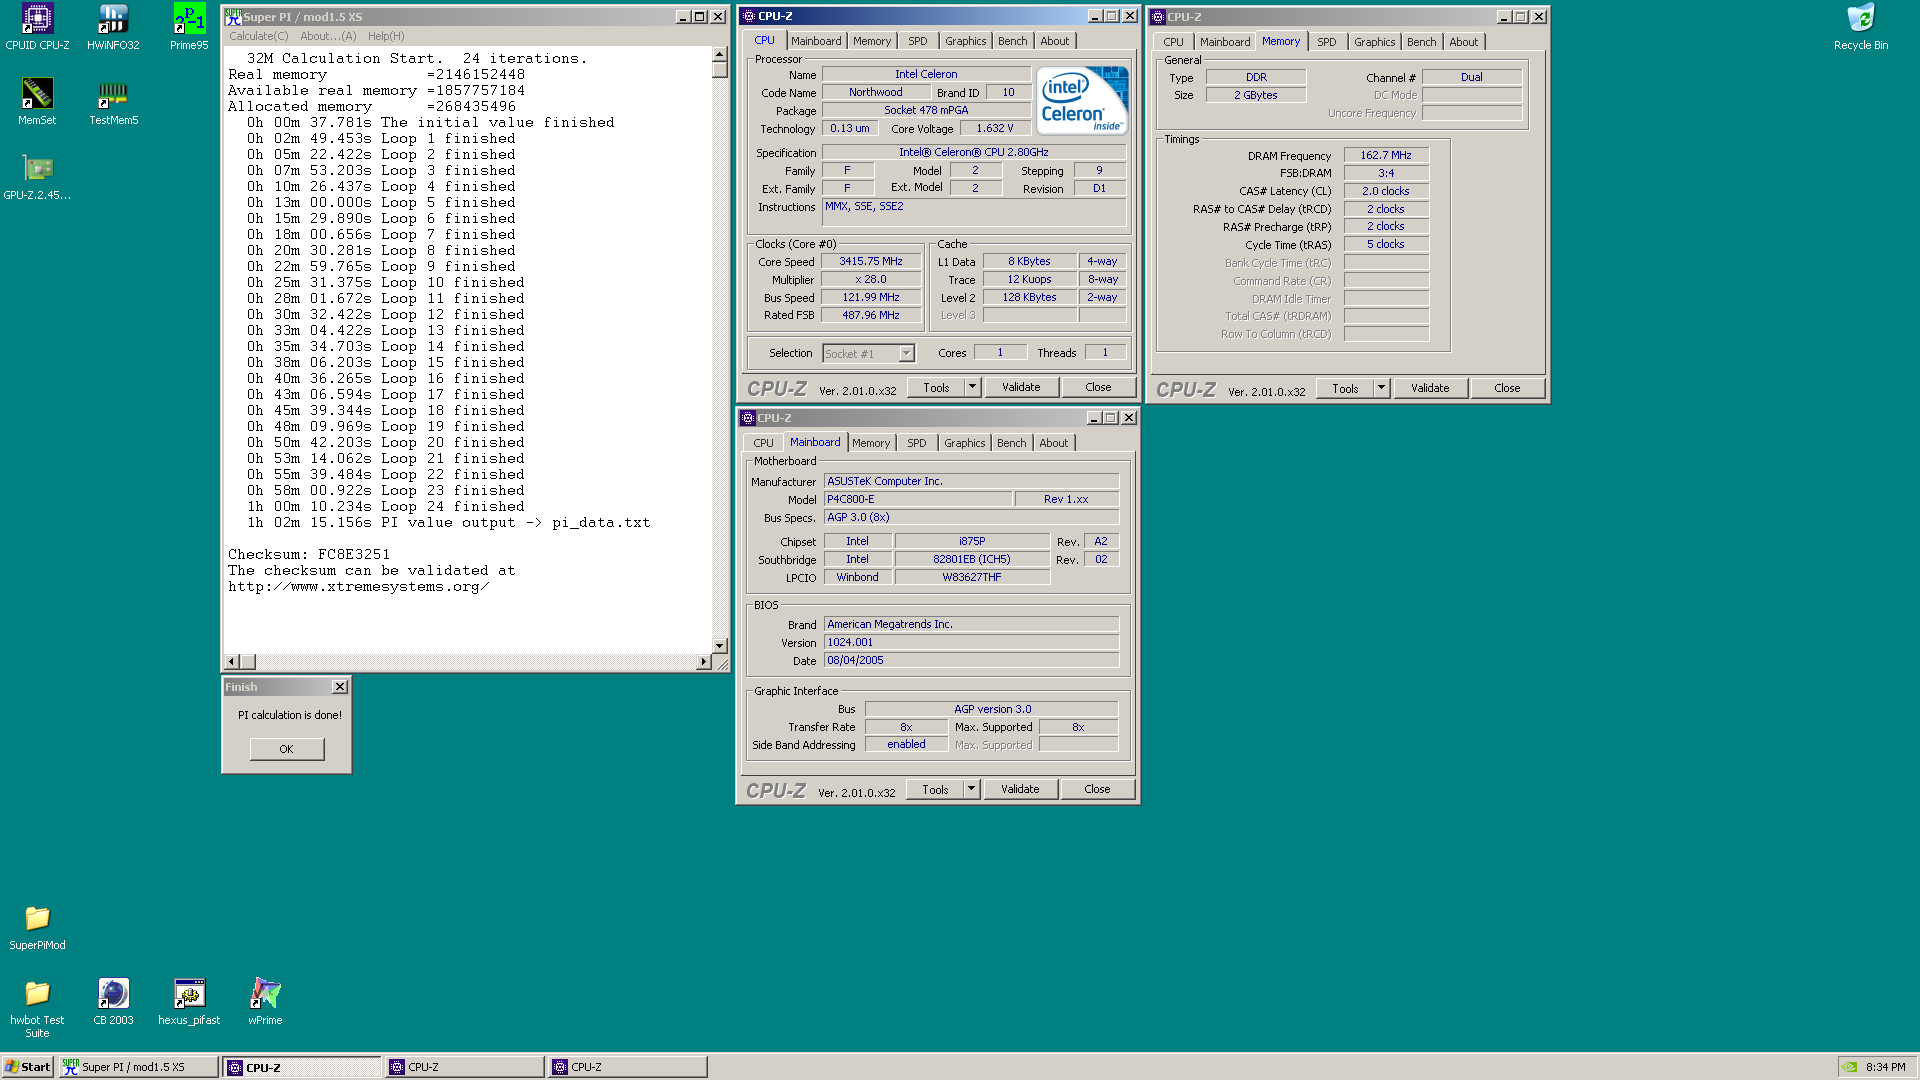Open the CPUID CPU-Z desktop shortcut
The height and width of the screenshot is (1080, 1920).
[x=37, y=27]
